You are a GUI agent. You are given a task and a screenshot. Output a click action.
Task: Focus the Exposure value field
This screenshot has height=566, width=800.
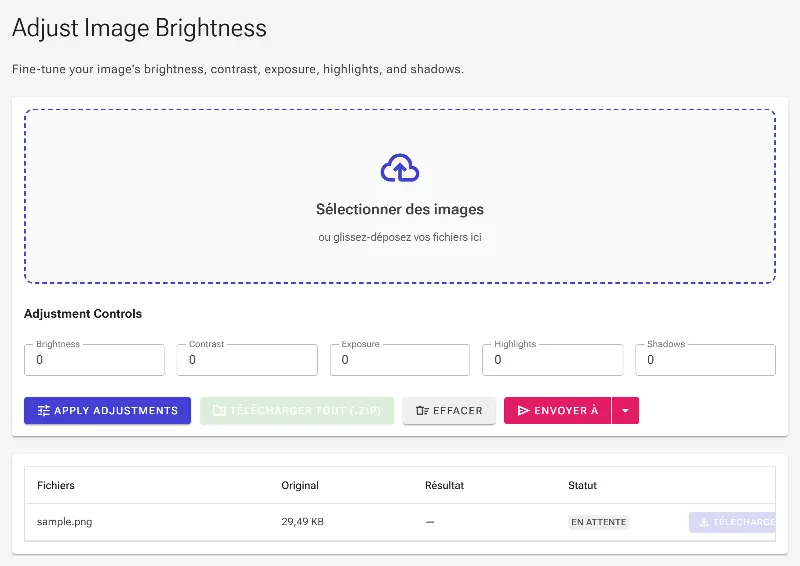click(x=400, y=360)
